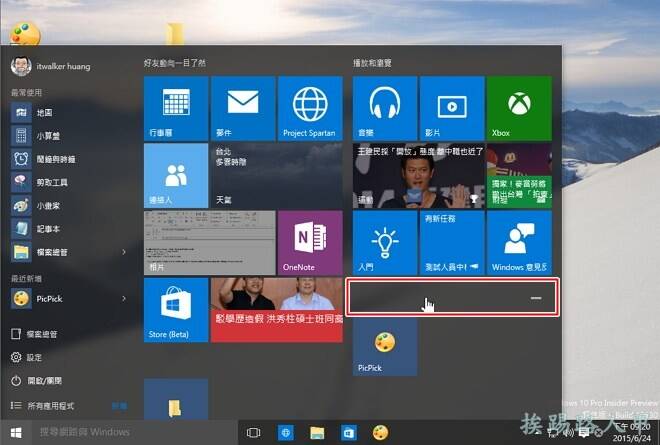Click the taskbar search box
Viewport: 660px width, 445px height.
pyautogui.click(x=136, y=432)
